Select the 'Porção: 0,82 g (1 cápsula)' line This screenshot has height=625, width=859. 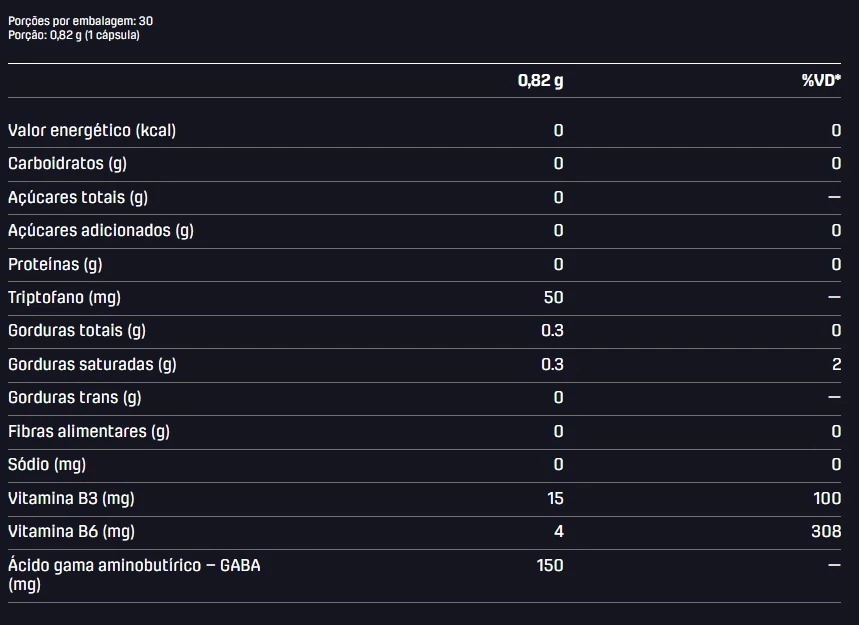(x=74, y=35)
